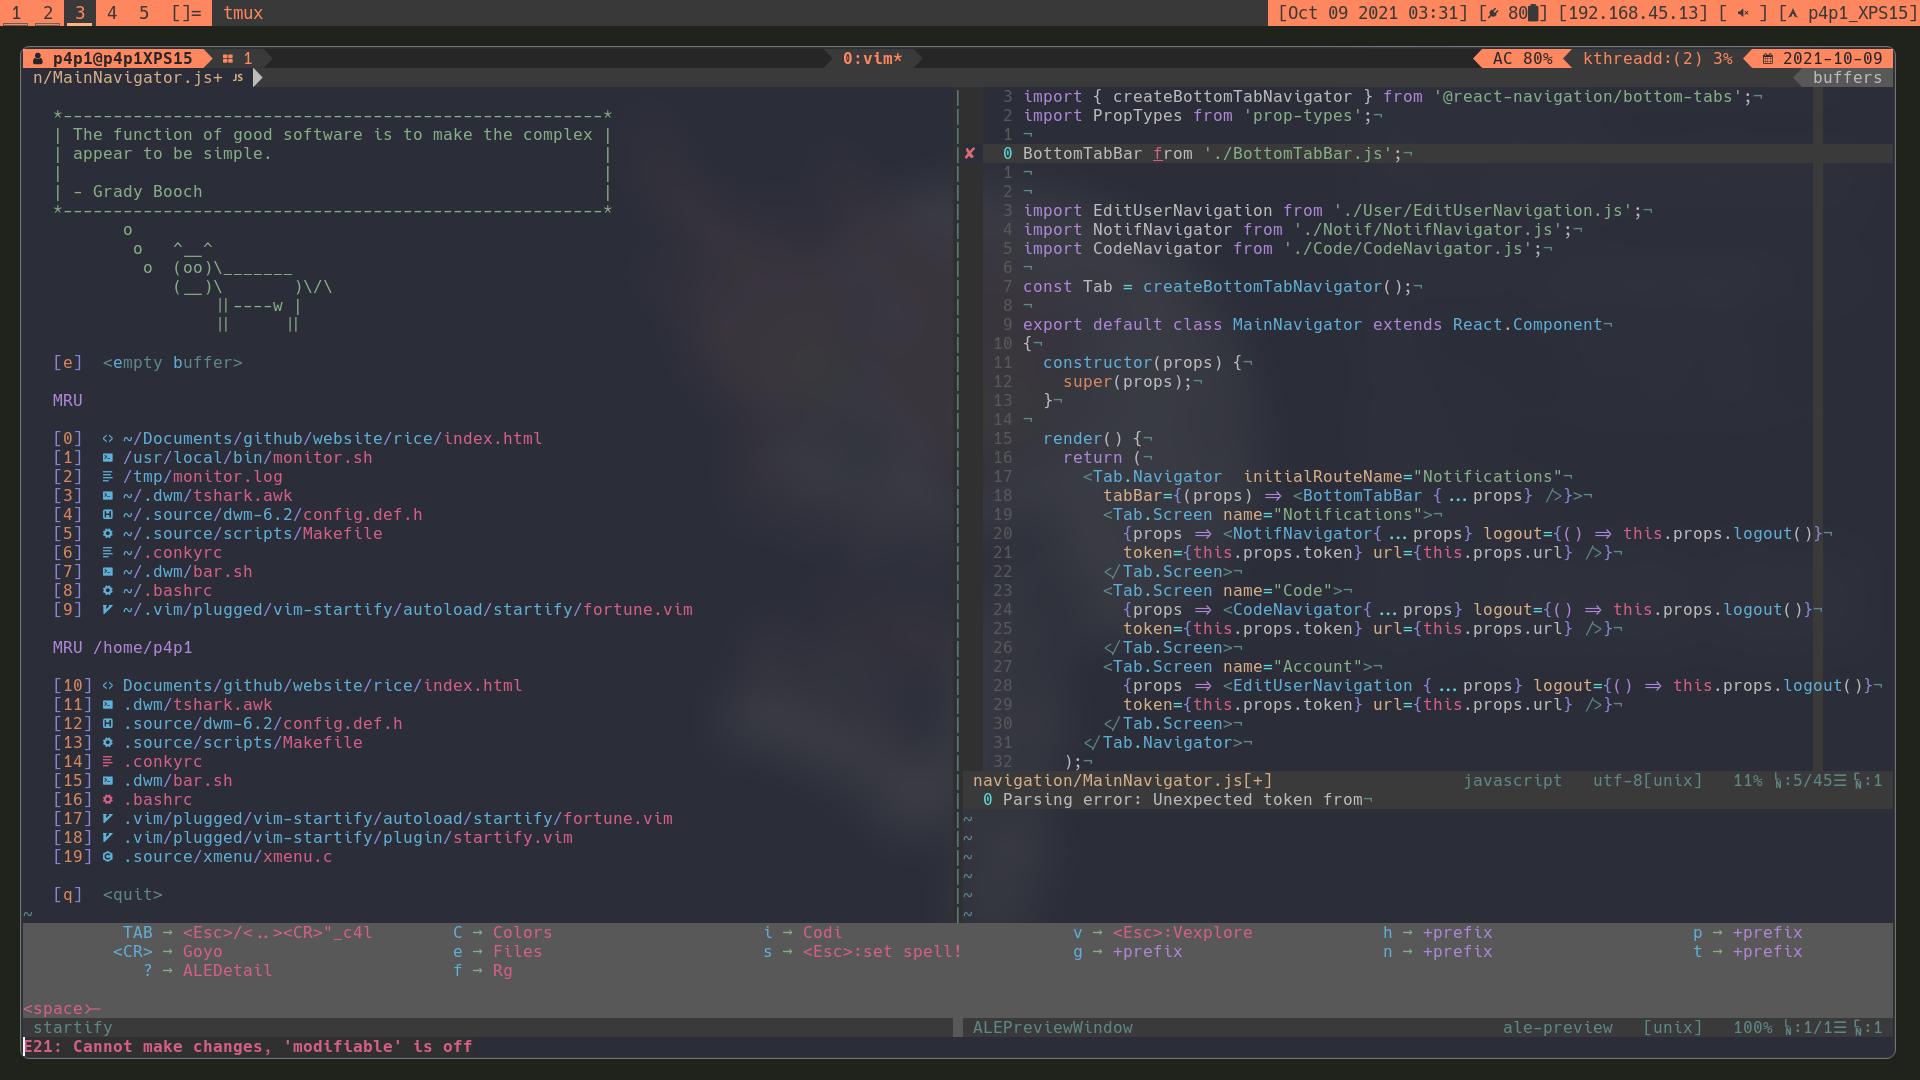This screenshot has height=1080, width=1920.
Task: Click the shell icon next to monitor.sh
Action: (107, 458)
